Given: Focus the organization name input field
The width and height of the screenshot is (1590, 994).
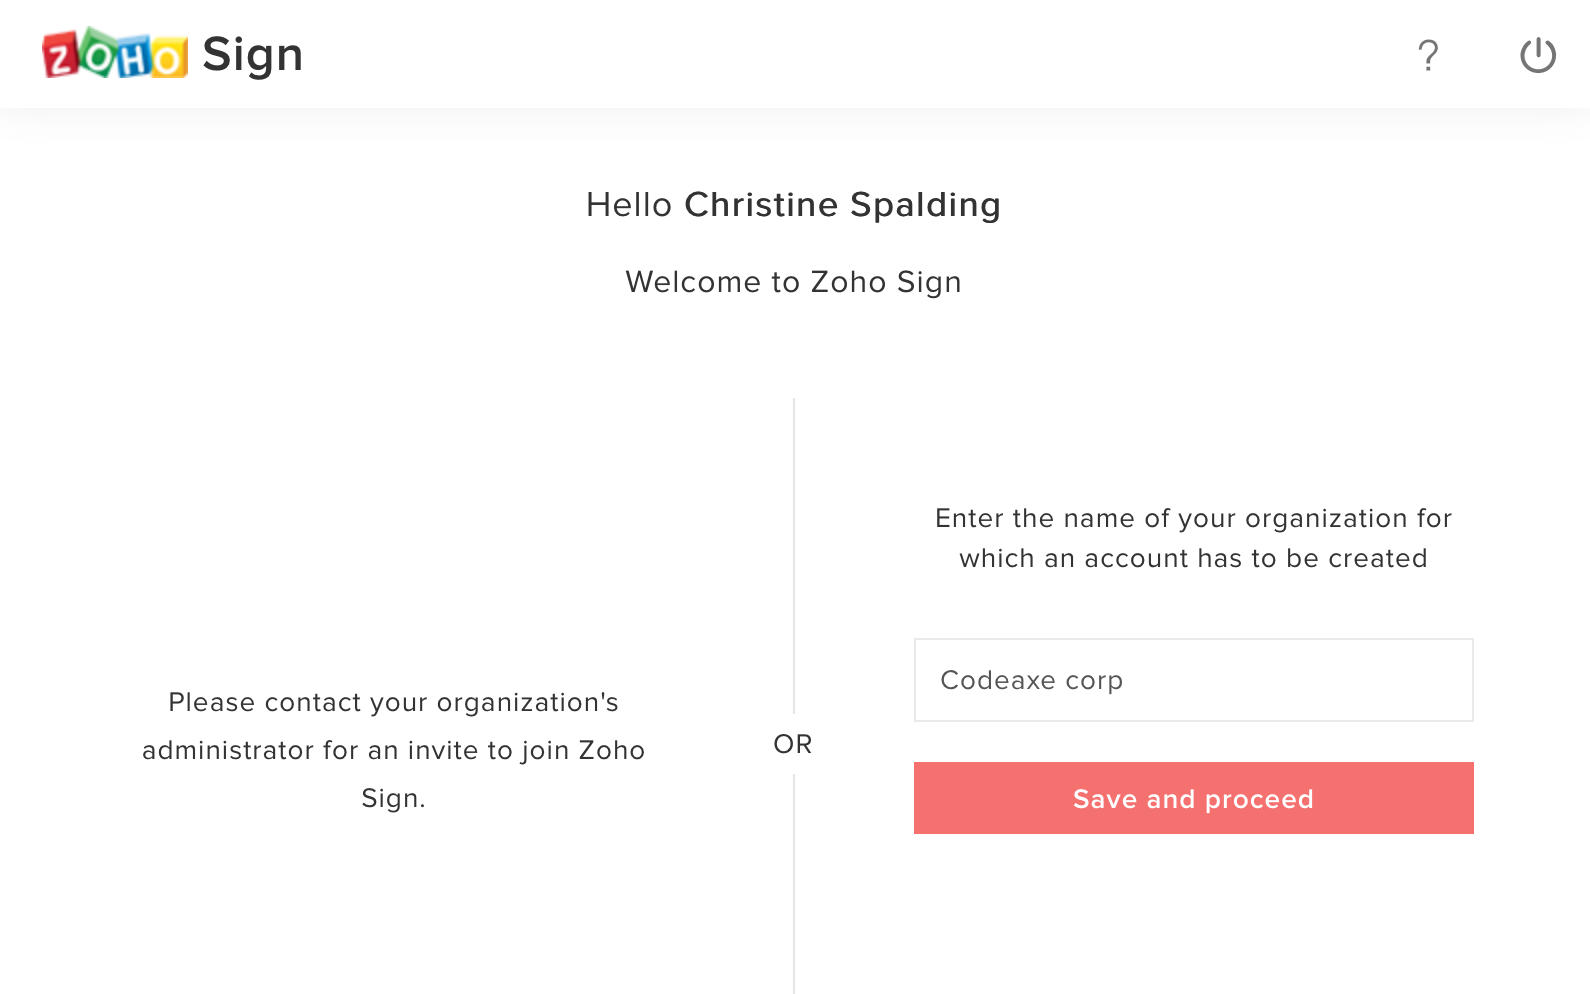Looking at the screenshot, I should [1193, 680].
